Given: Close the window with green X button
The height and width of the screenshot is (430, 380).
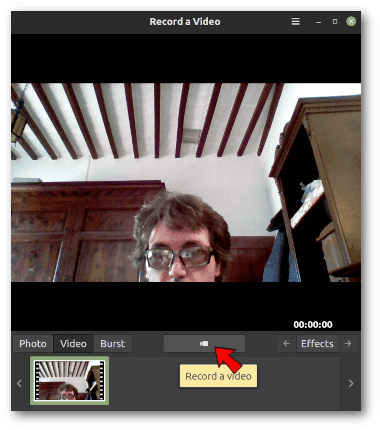Looking at the screenshot, I should pos(351,22).
